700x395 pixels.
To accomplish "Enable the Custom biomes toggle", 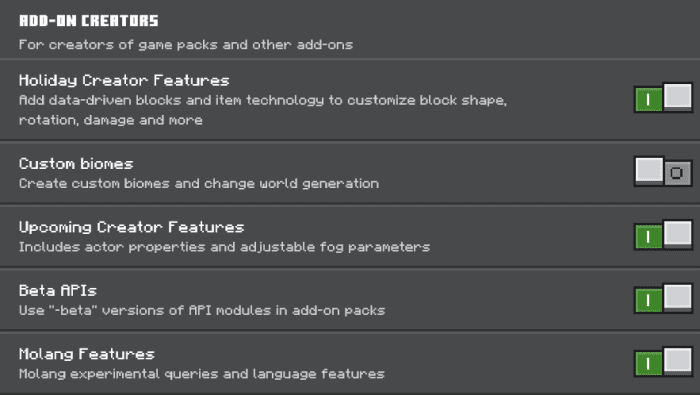I will coord(663,172).
